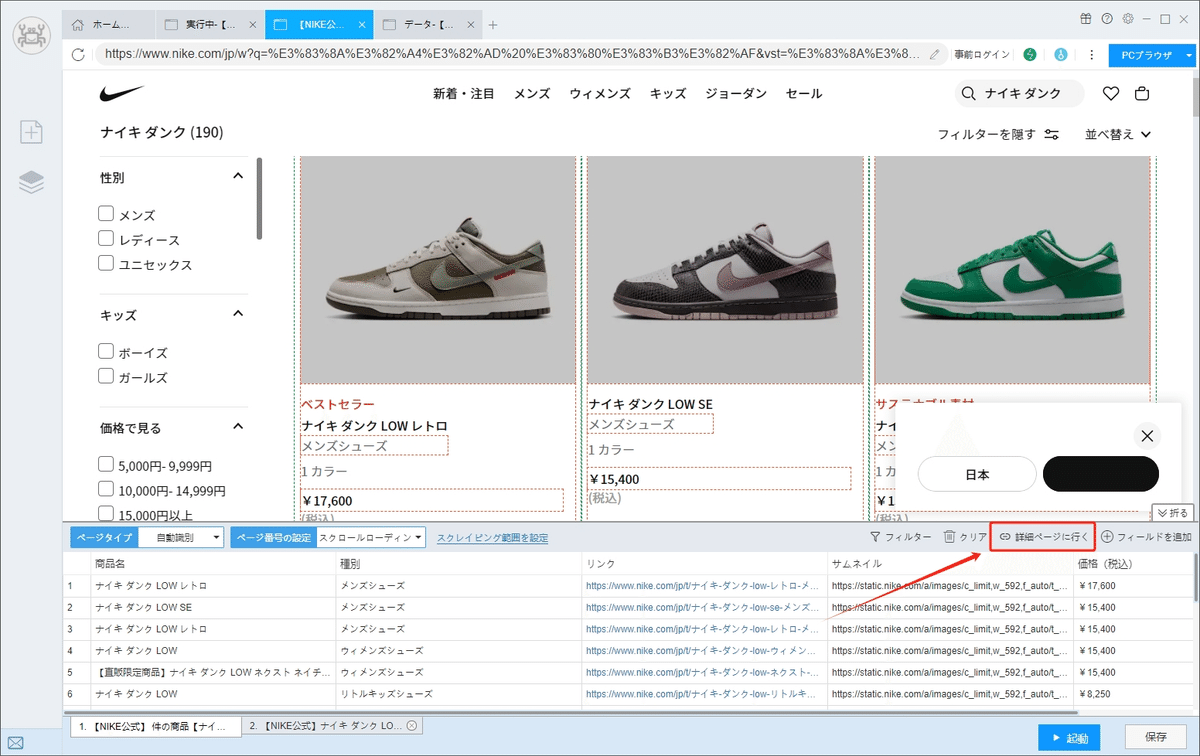Open the セール navigation menu
The image size is (1200, 756).
pos(804,93)
